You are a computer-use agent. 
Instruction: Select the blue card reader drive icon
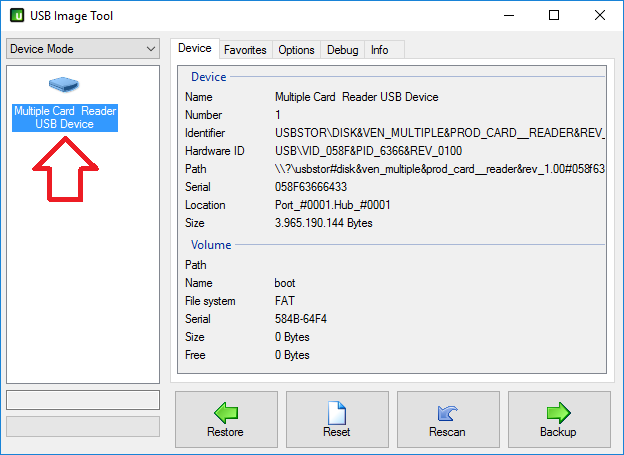[x=64, y=84]
